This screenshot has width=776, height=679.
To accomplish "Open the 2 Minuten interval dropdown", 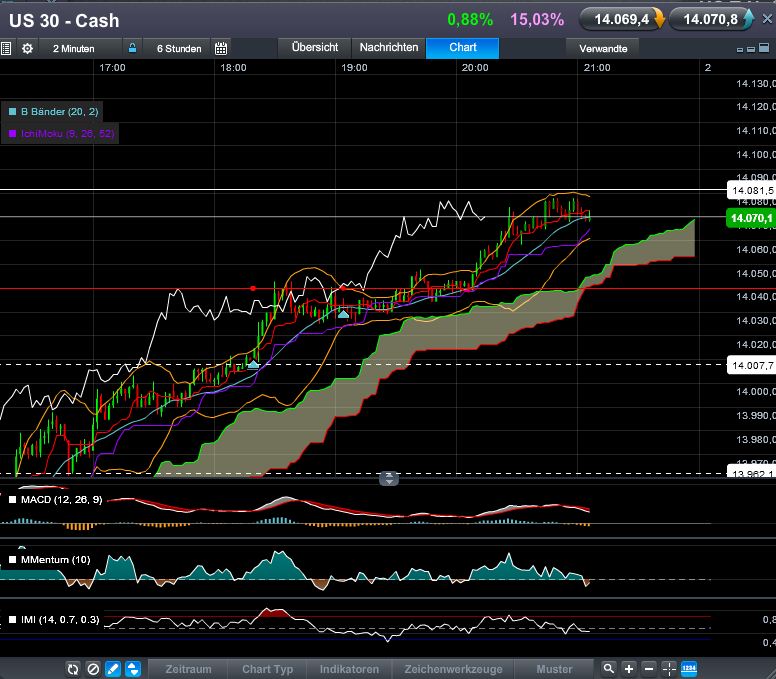I will pos(74,48).
